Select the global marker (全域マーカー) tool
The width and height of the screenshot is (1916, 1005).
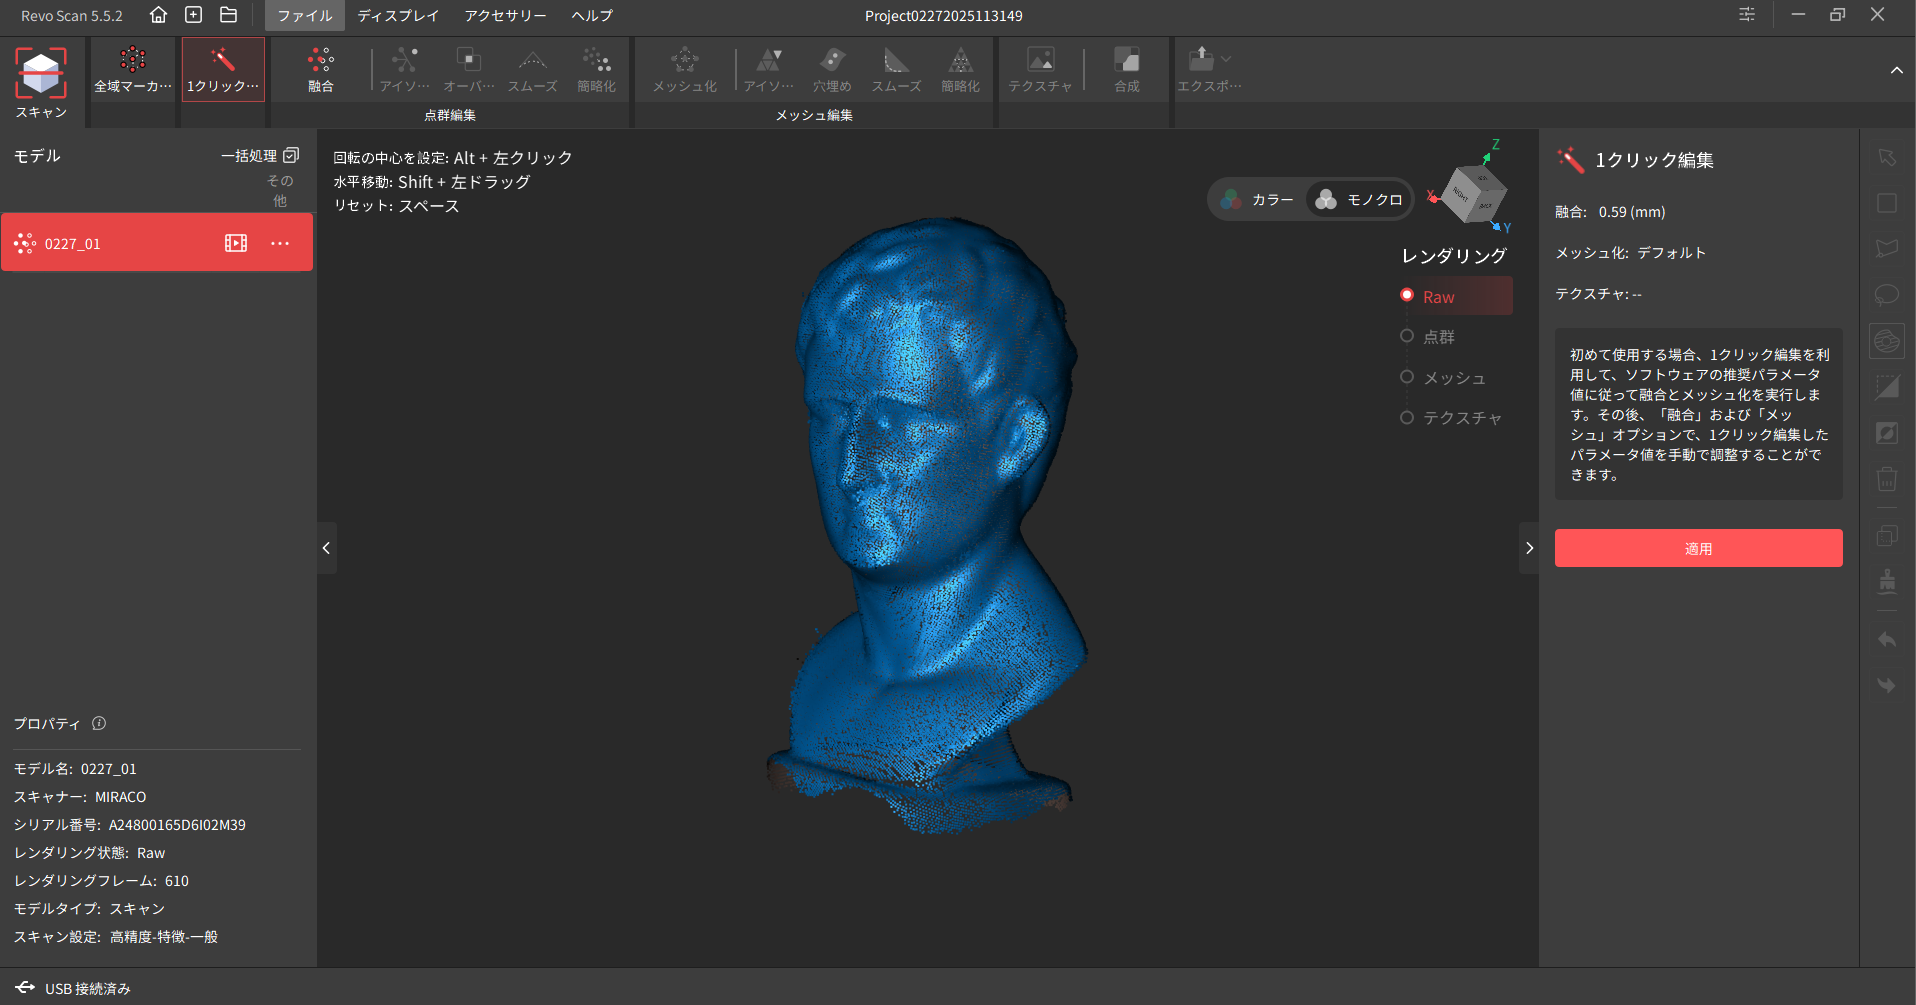pos(133,69)
